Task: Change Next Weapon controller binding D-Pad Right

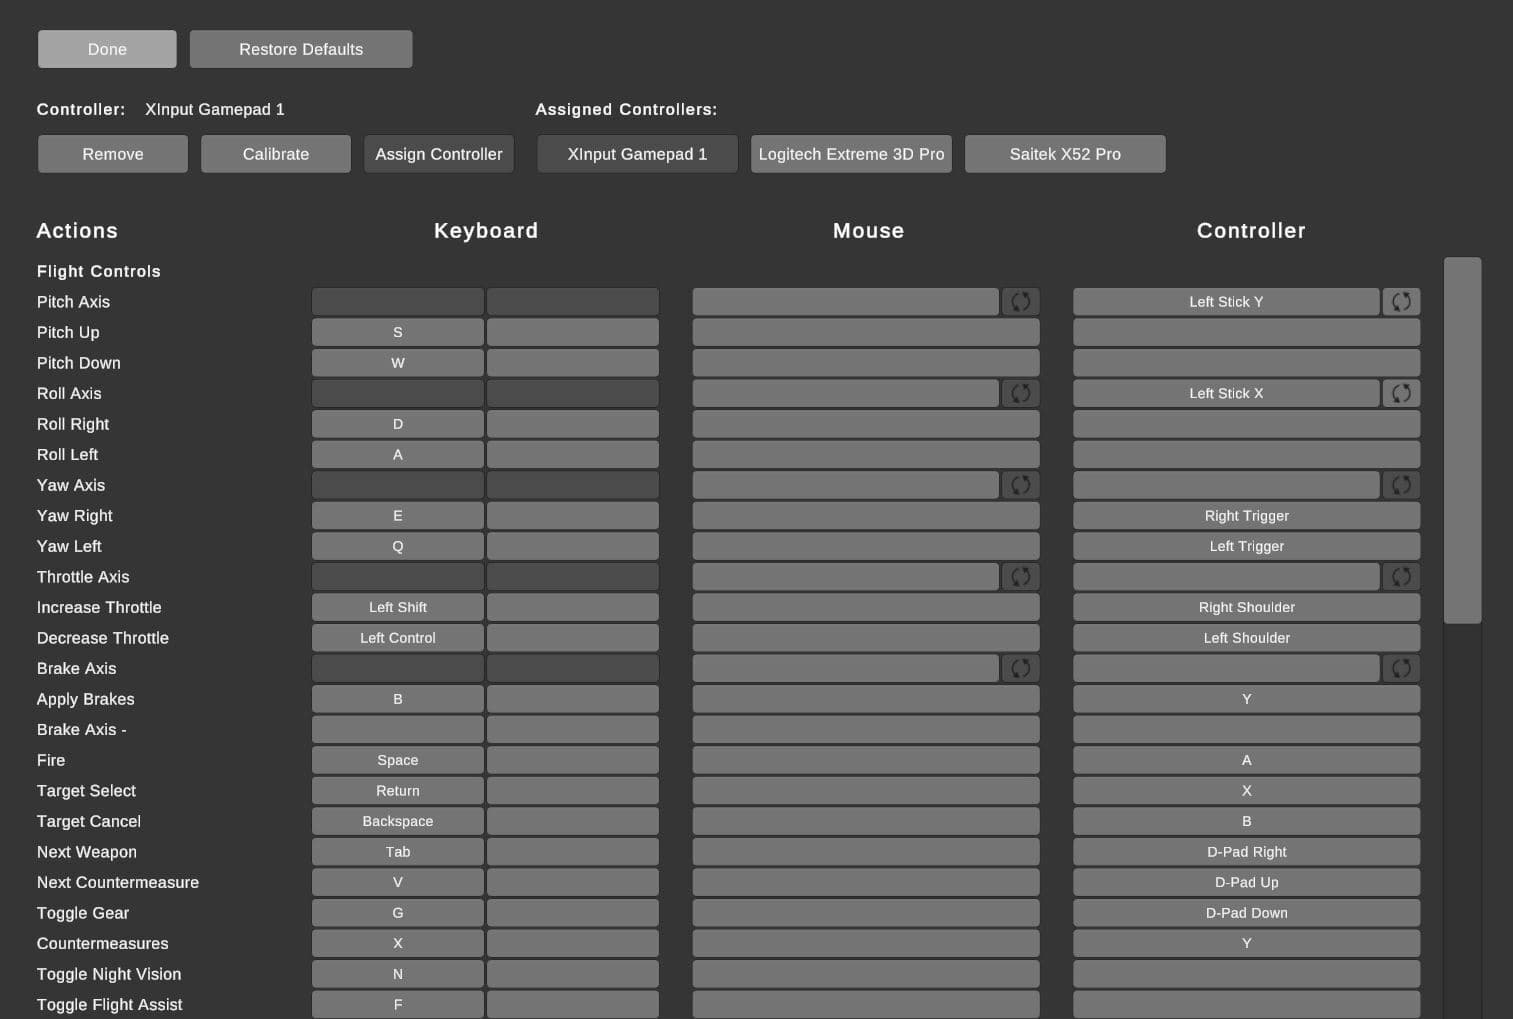Action: (1247, 852)
